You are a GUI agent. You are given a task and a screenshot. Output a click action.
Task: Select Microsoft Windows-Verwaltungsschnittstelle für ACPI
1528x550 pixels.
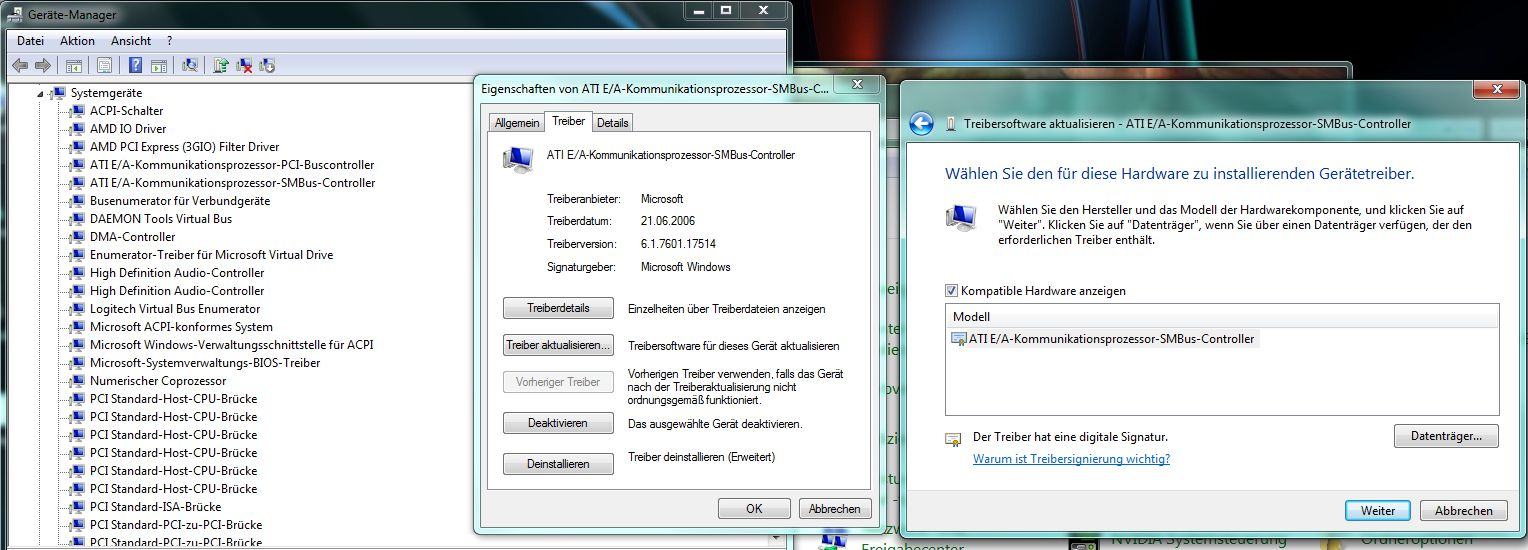click(x=231, y=345)
